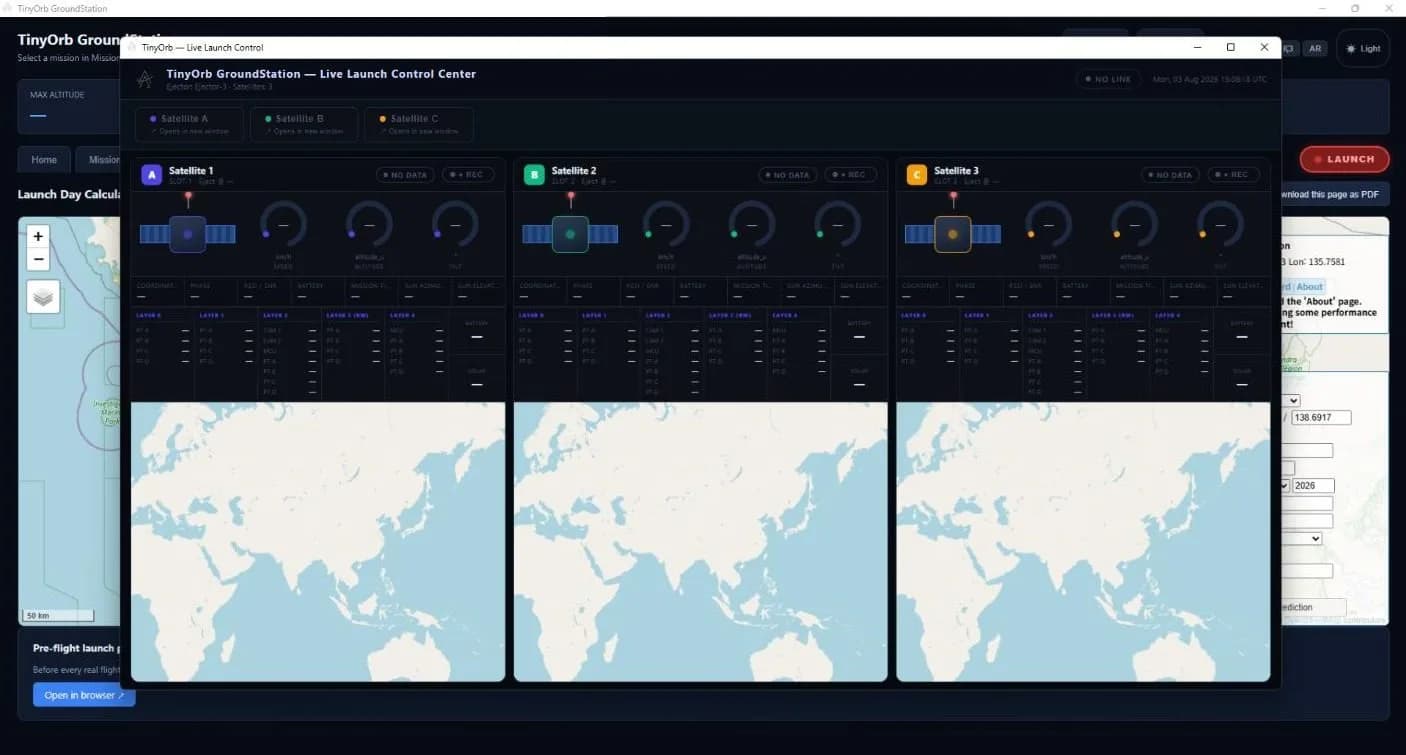Toggle REC on the Satellite 1 card

[468, 175]
